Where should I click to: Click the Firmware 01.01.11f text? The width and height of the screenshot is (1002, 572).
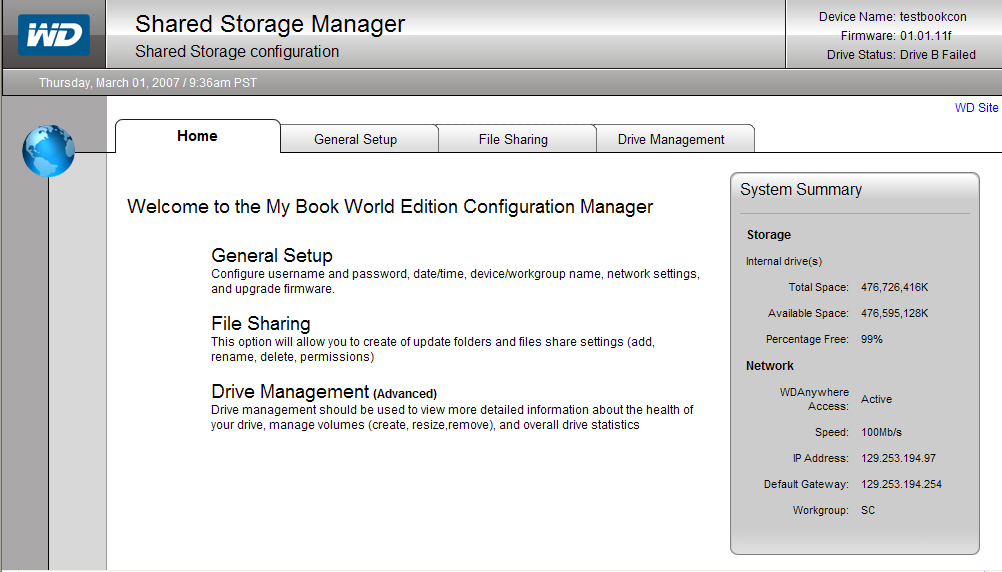click(x=896, y=36)
